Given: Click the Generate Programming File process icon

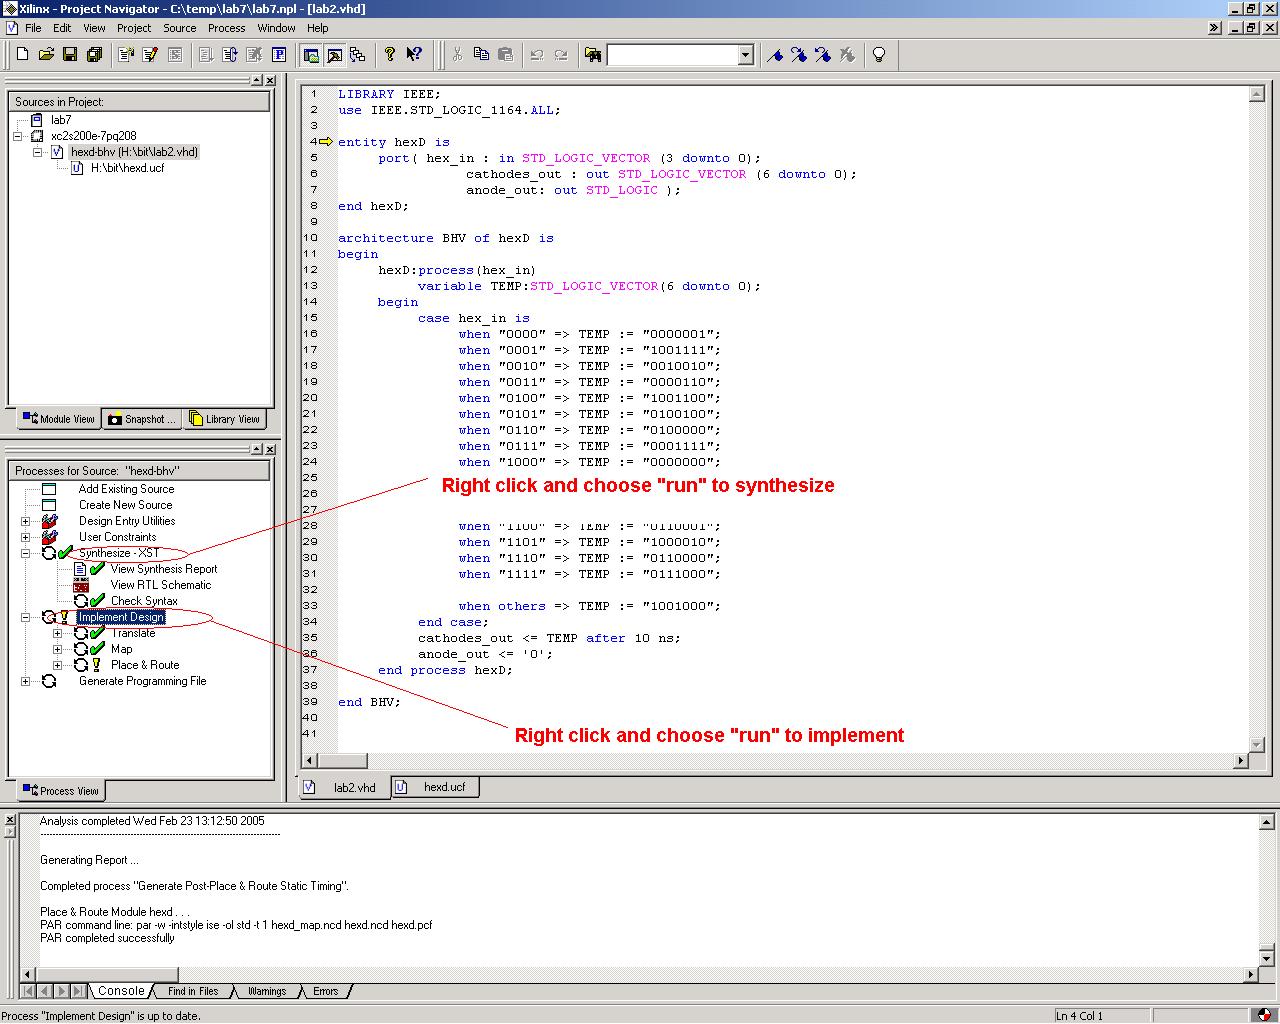Looking at the screenshot, I should [49, 681].
